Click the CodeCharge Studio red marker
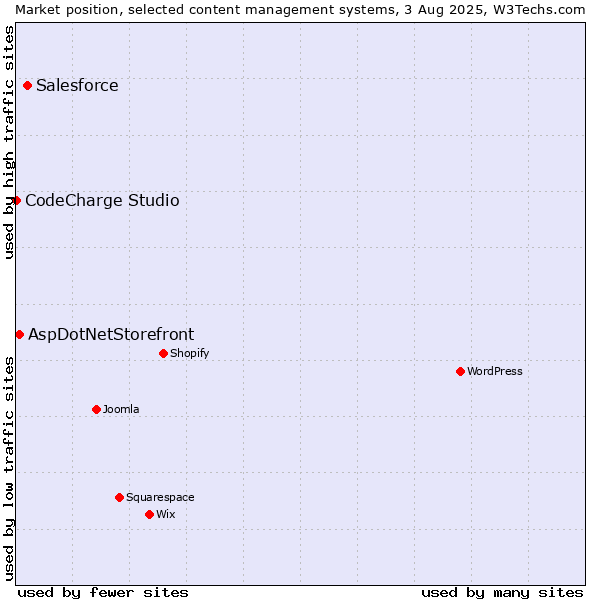The width and height of the screenshot is (600, 600). point(16,201)
